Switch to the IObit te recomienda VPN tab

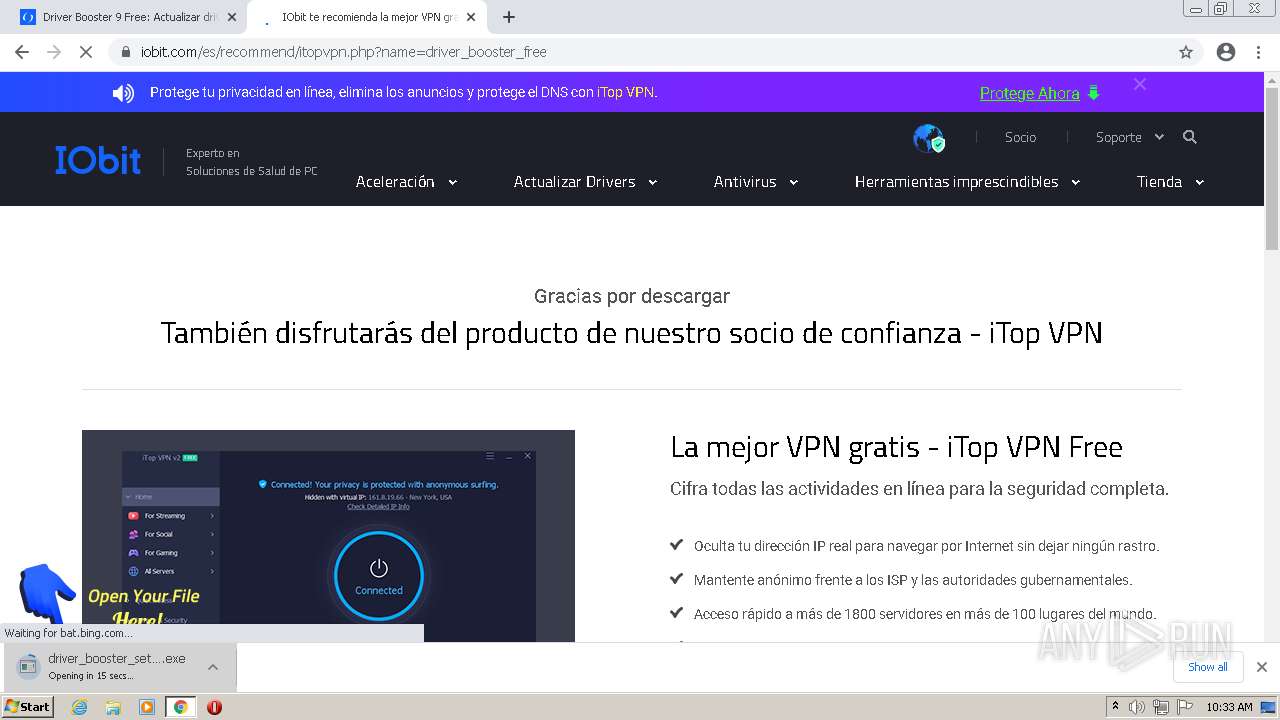(365, 17)
